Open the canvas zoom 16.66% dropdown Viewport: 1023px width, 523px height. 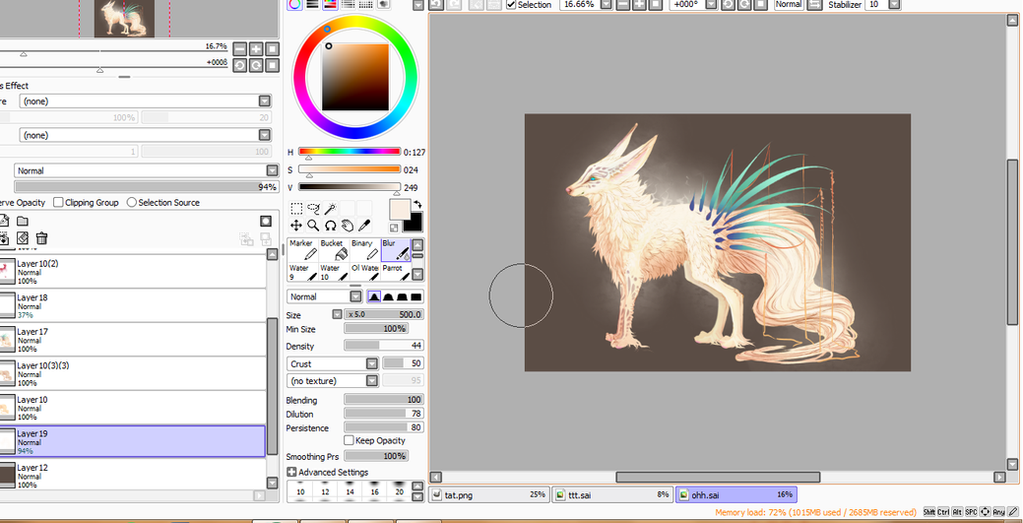pyautogui.click(x=606, y=4)
